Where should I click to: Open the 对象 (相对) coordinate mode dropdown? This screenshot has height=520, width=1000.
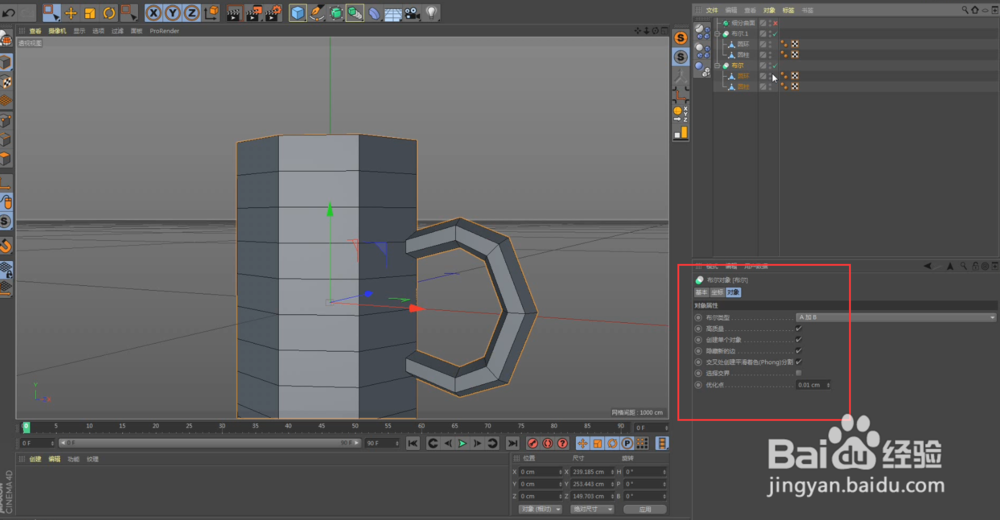click(540, 509)
